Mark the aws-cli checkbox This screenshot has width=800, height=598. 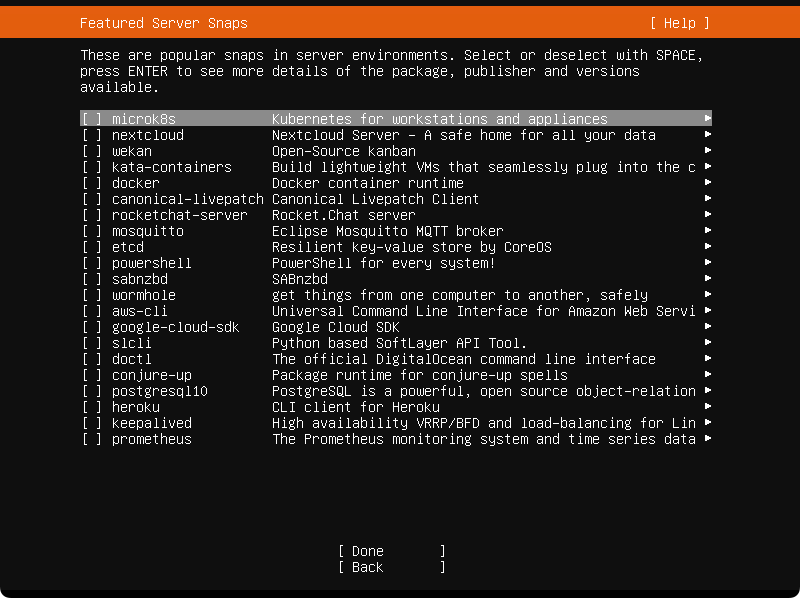coord(92,311)
